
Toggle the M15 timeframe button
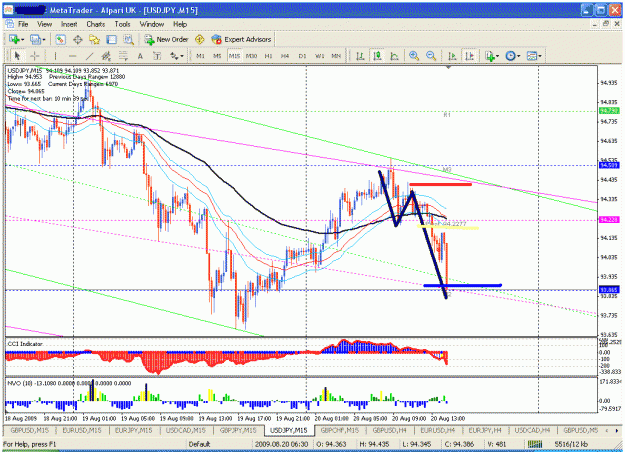[234, 56]
